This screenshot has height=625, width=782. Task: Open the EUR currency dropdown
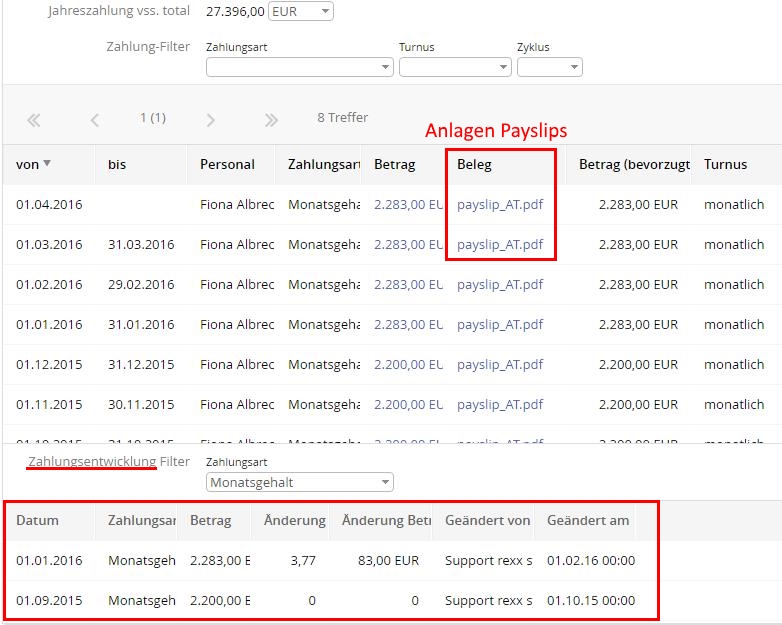coord(301,11)
